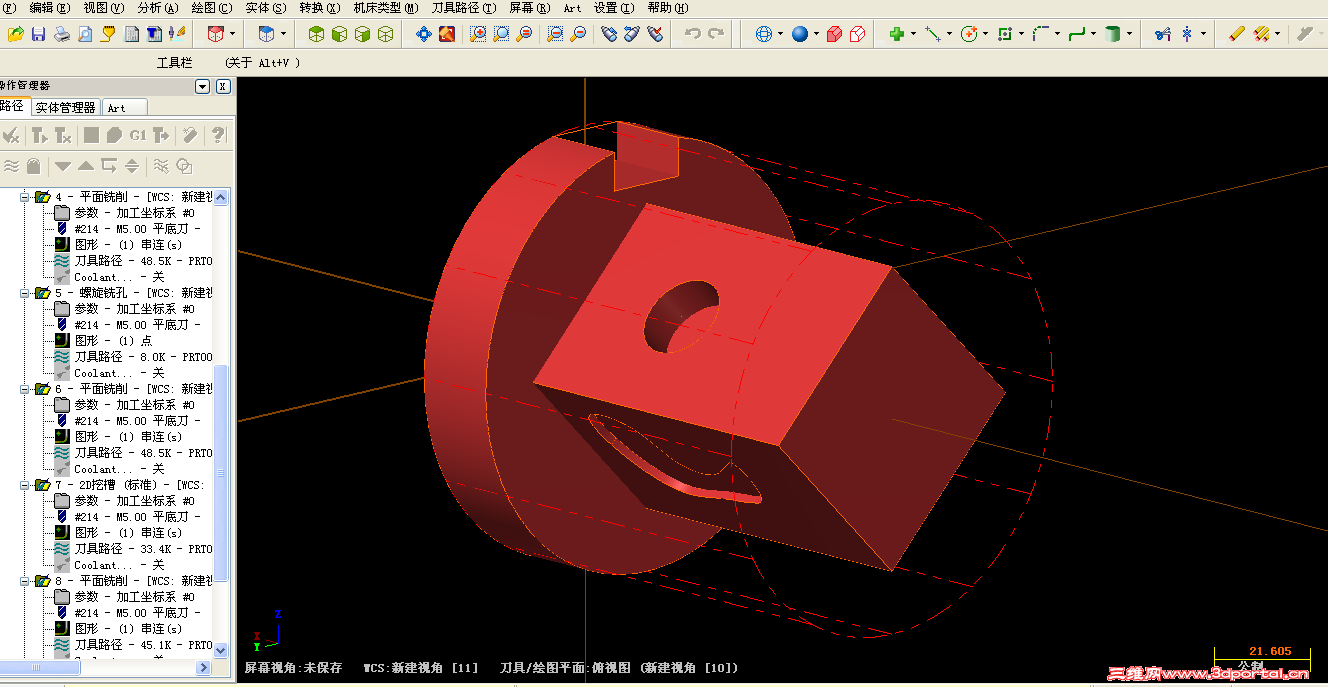
Task: Click the redo arrow icon
Action: 716,34
